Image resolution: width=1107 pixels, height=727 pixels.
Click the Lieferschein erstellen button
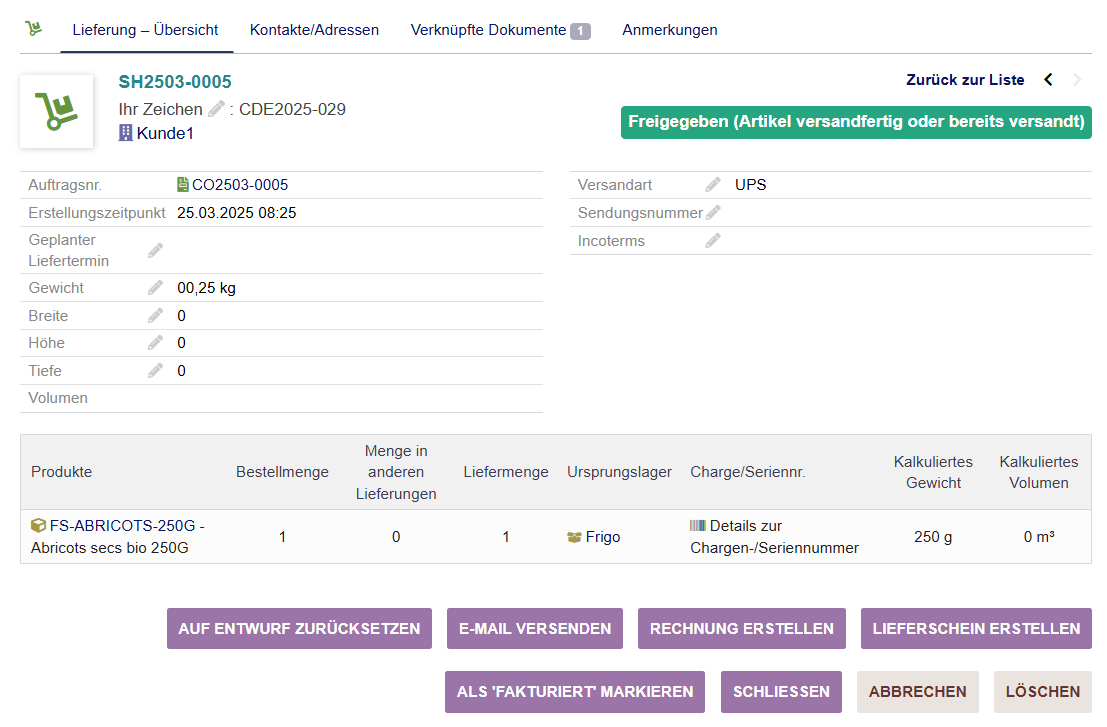coord(976,629)
